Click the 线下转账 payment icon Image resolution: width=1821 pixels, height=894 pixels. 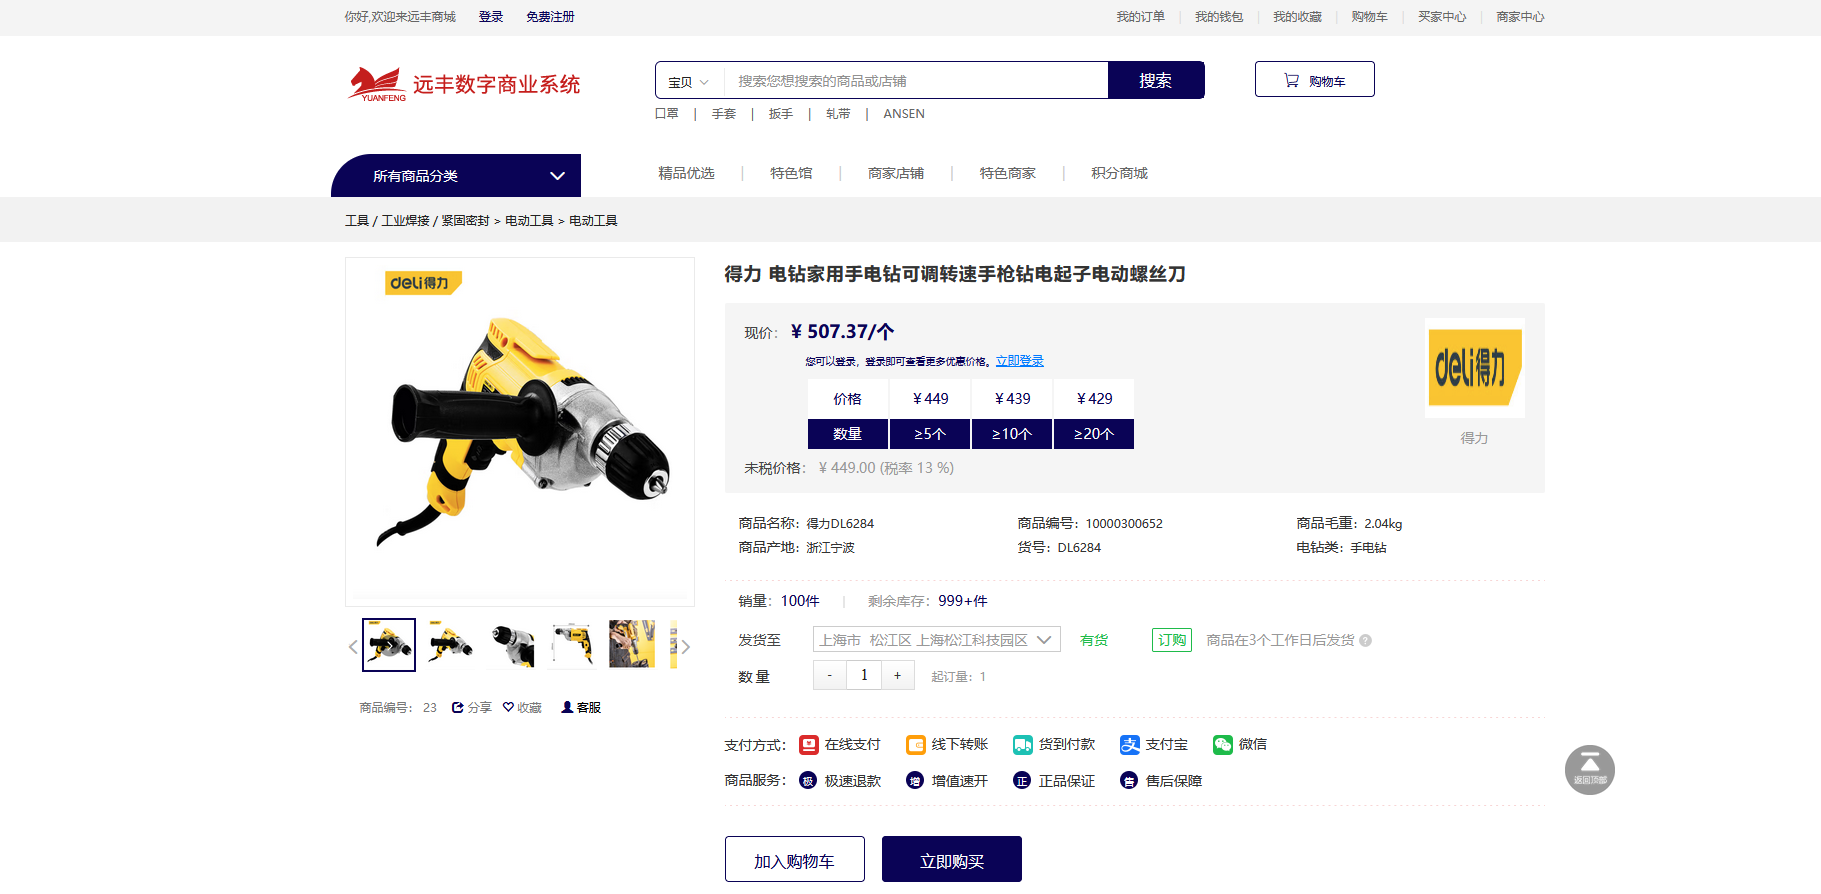916,745
